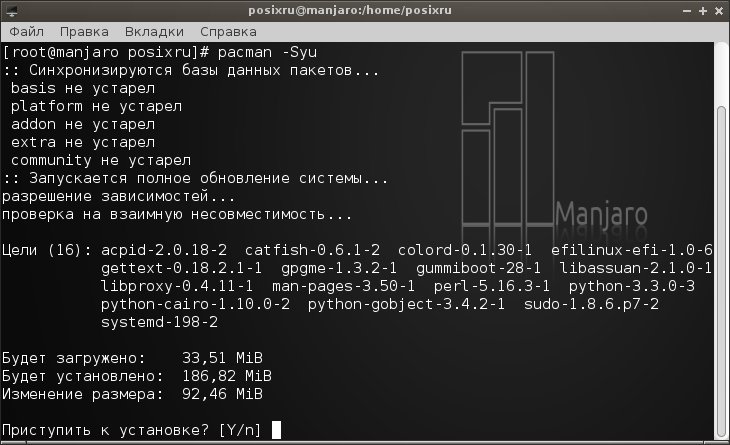Open the Файл menu
Viewport: 730px width, 445px height.
click(27, 32)
